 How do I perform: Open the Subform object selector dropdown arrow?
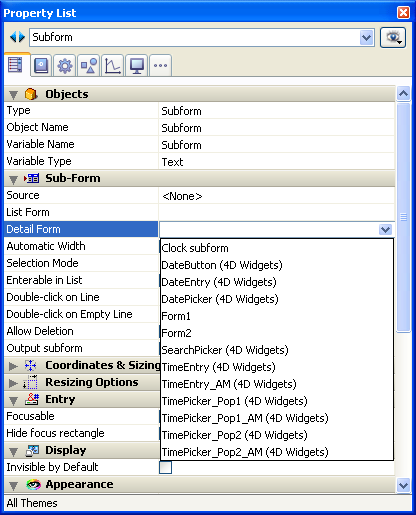click(x=366, y=38)
